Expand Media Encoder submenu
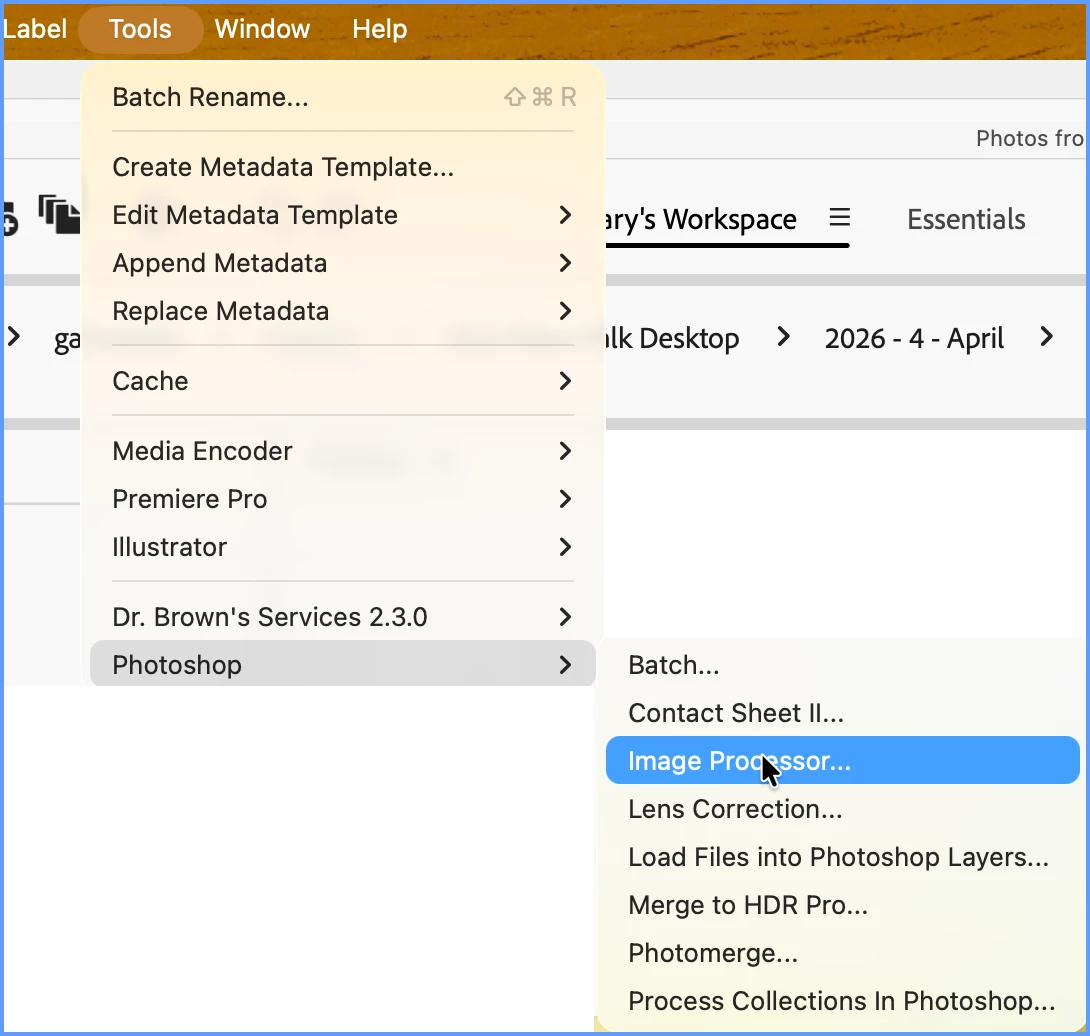 tap(343, 451)
